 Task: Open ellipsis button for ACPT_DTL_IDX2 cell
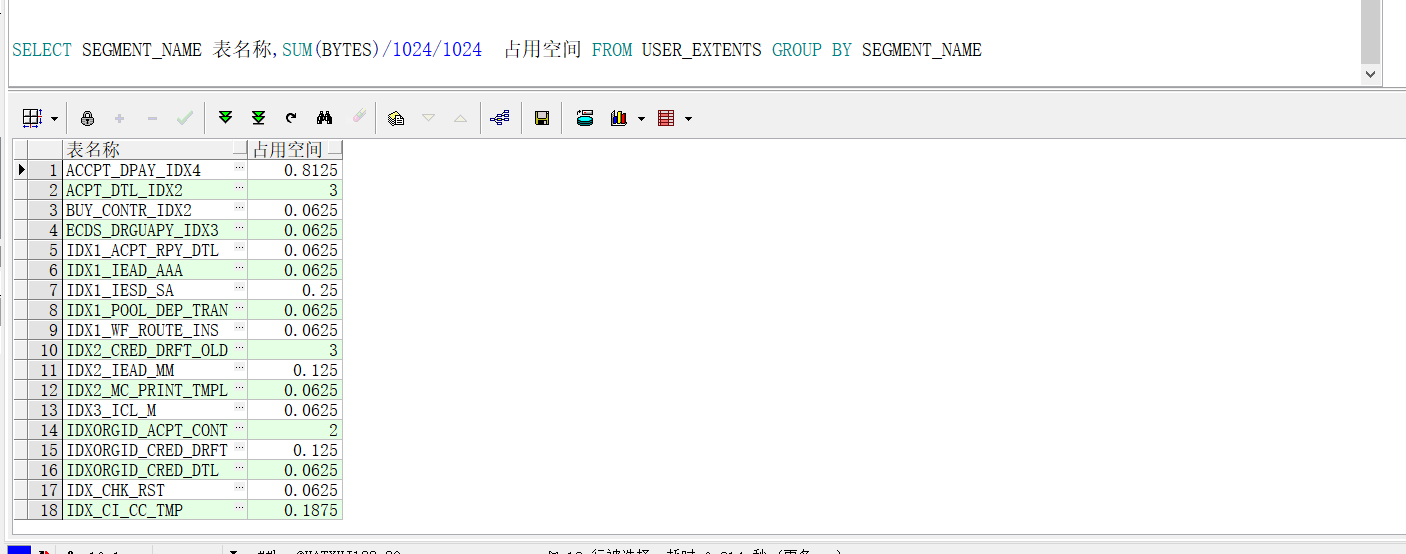coord(239,190)
